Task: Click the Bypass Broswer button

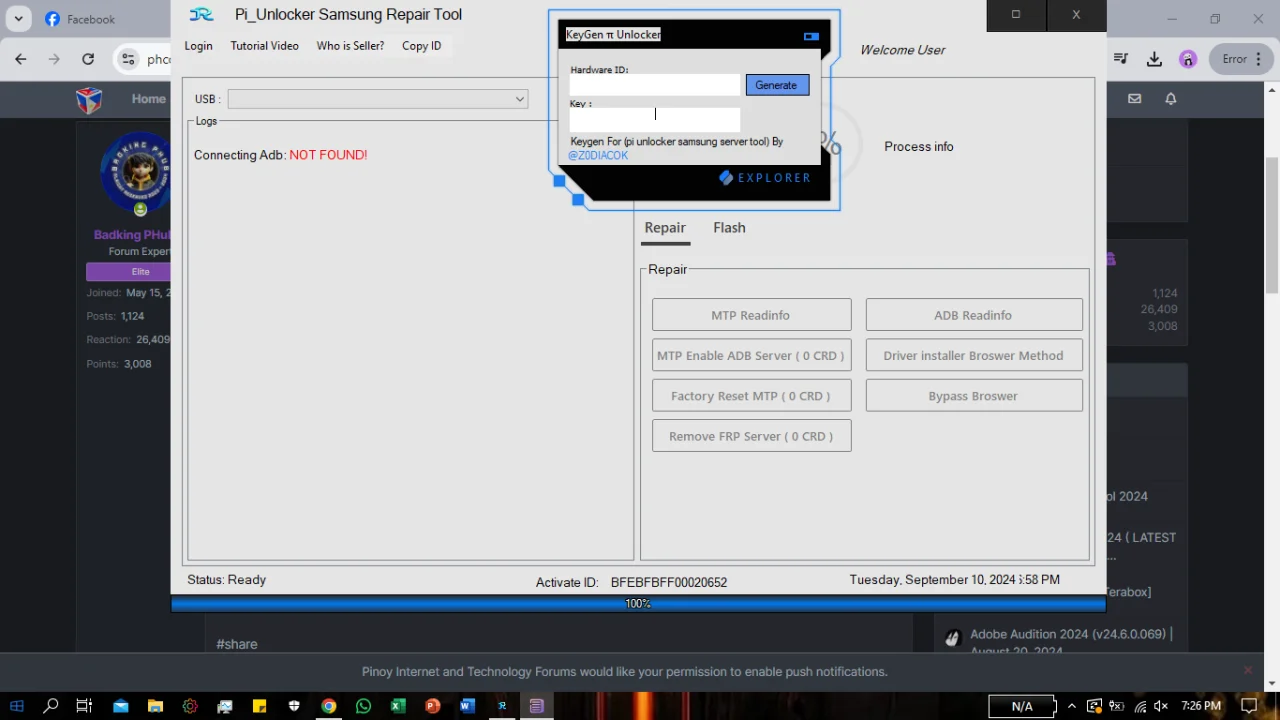Action: coord(973,396)
